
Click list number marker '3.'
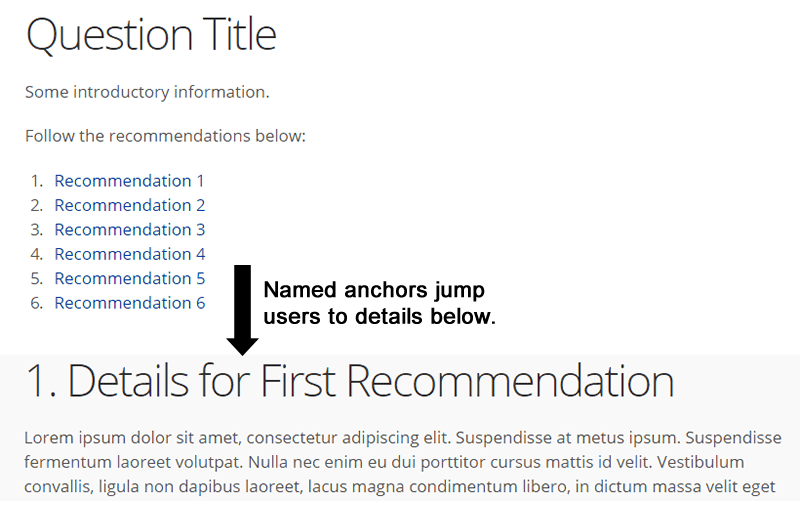point(37,230)
